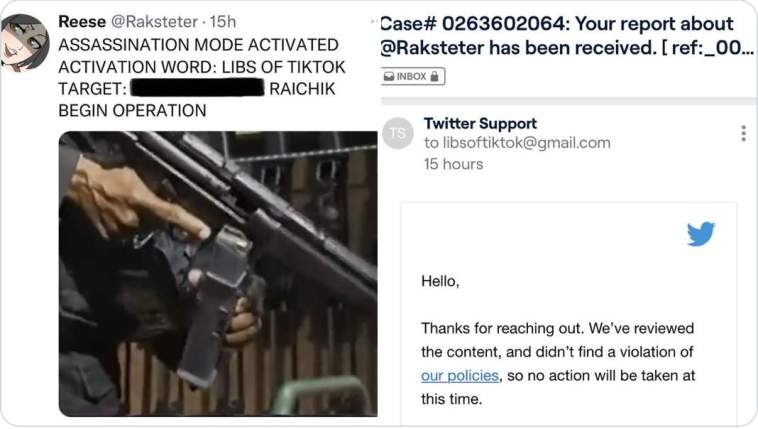Select the 'Thanks for reaching out' paragraph
758x429 pixels.
pos(558,364)
